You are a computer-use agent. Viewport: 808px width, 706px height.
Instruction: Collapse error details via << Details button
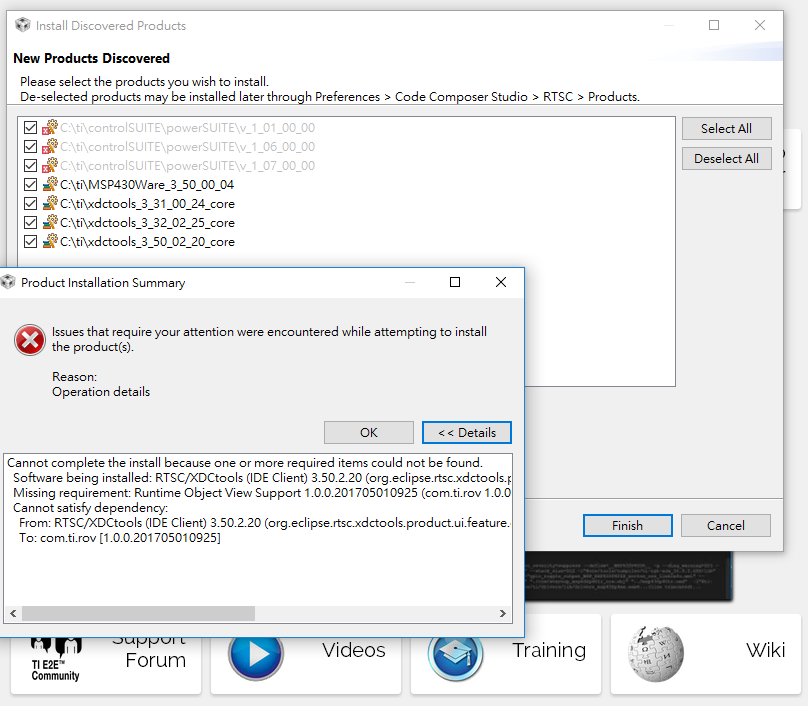[466, 432]
